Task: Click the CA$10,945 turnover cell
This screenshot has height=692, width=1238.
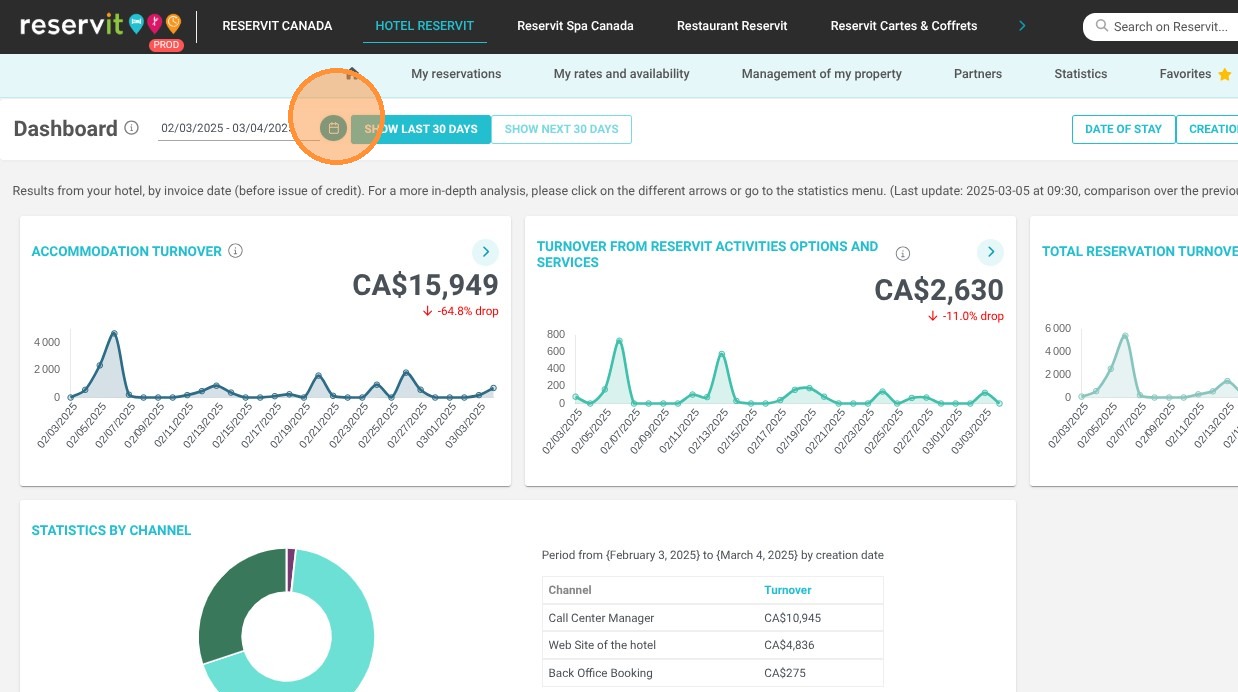Action: click(x=792, y=618)
